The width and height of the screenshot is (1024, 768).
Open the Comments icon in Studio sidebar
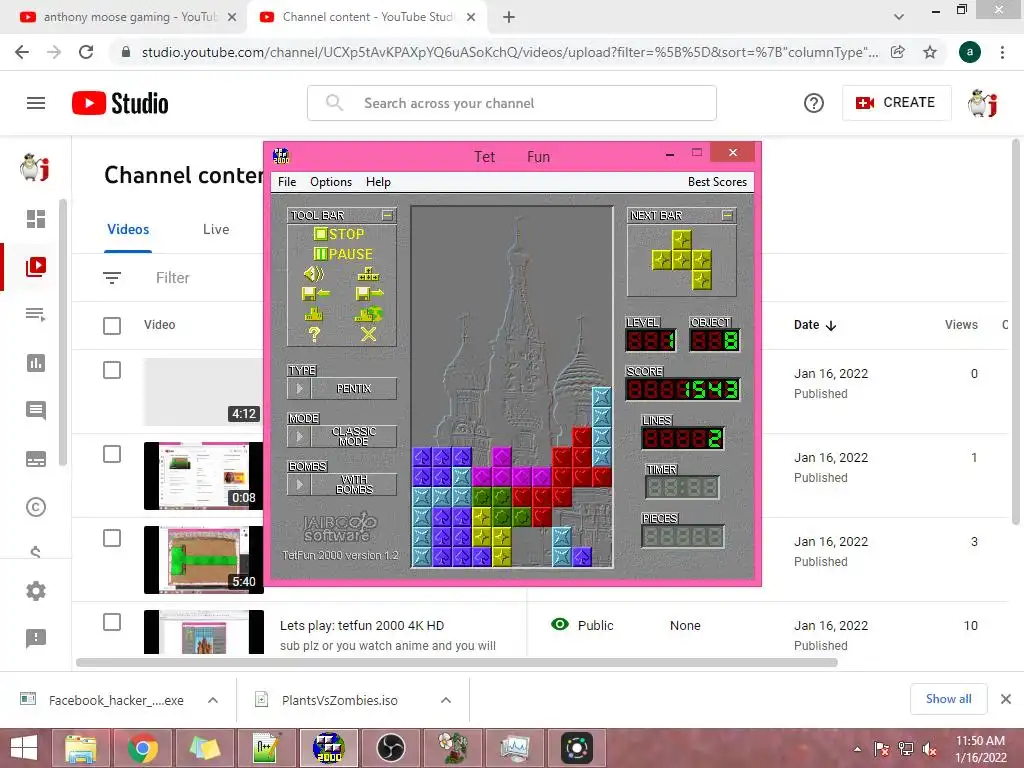pos(36,411)
